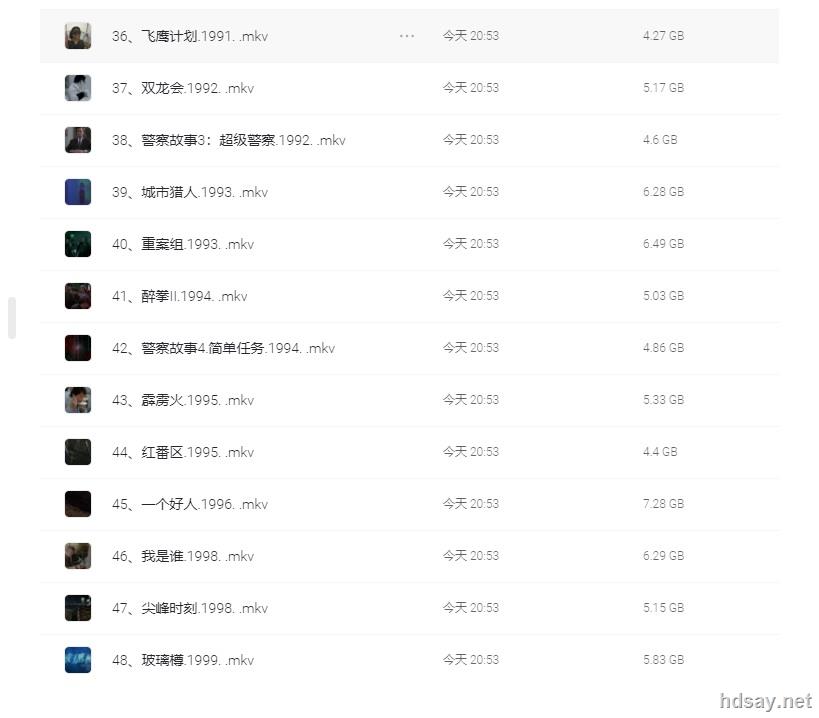Image resolution: width=819 pixels, height=718 pixels.
Task: Click thumbnail icon of 36、飞鹰计划.1991
Action: [x=78, y=36]
